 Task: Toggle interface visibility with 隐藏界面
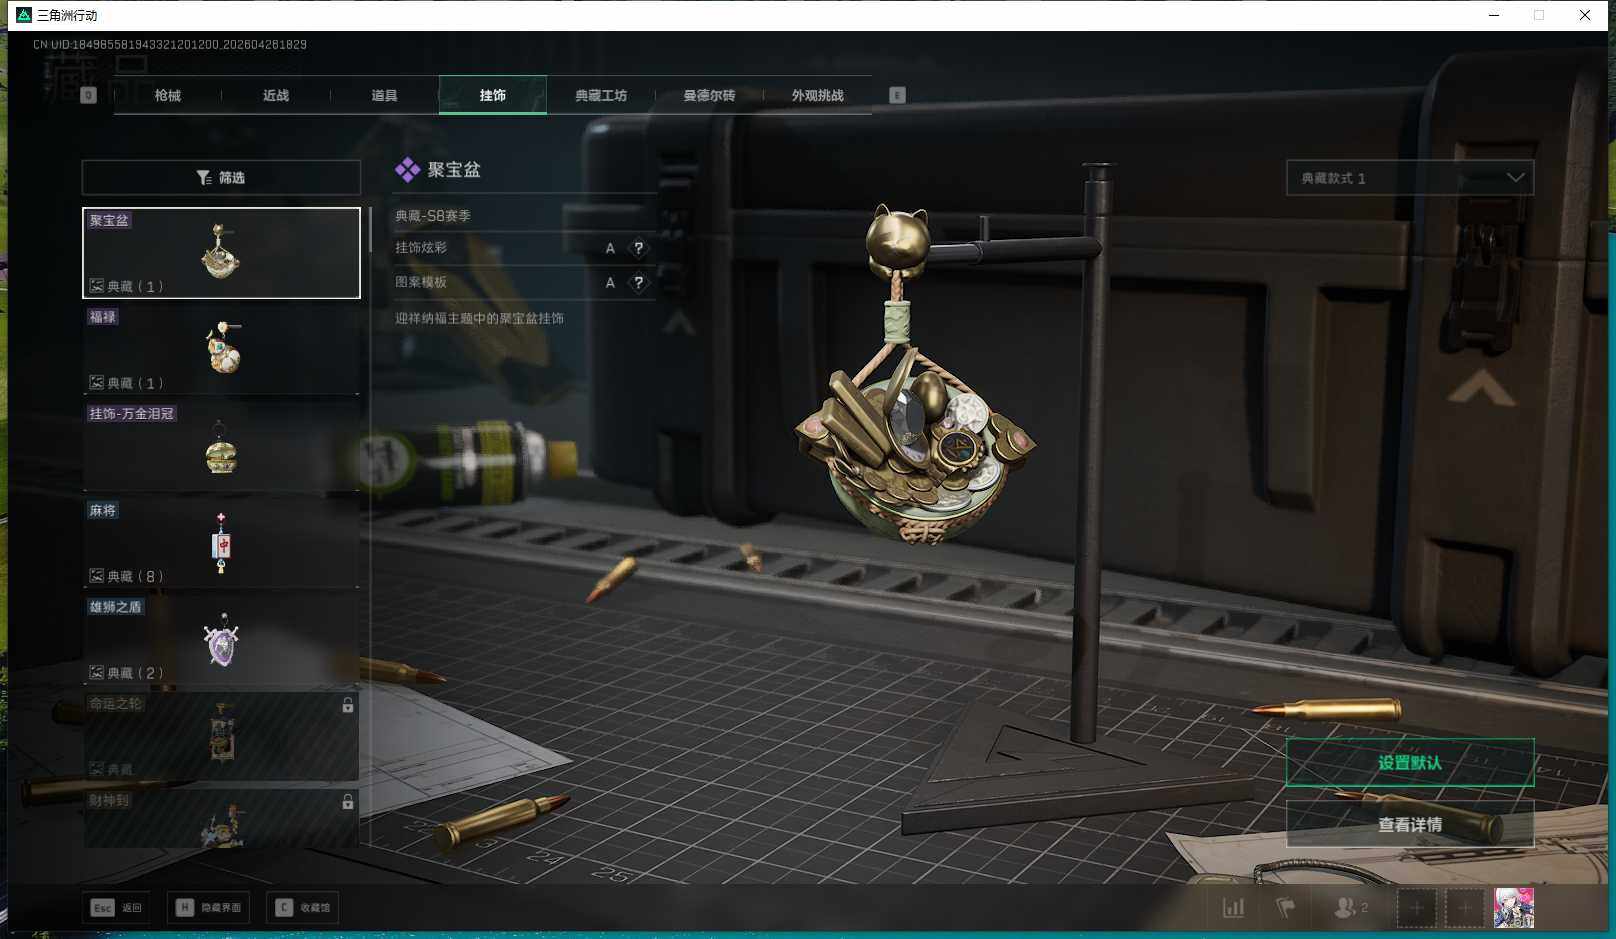[x=209, y=908]
